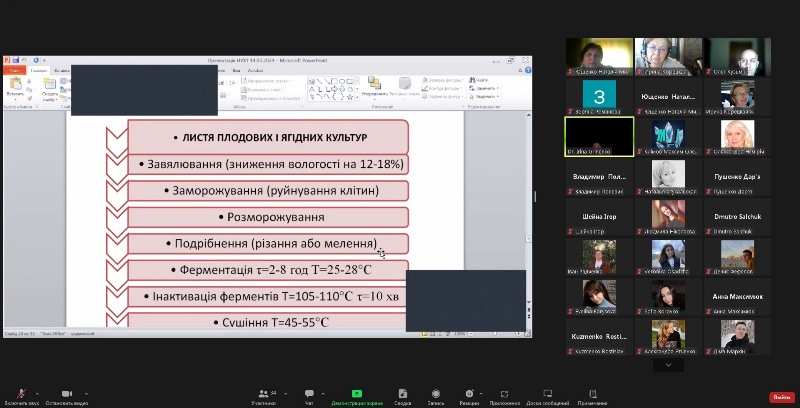Open the Participants panel
800x408 pixels.
point(264,397)
